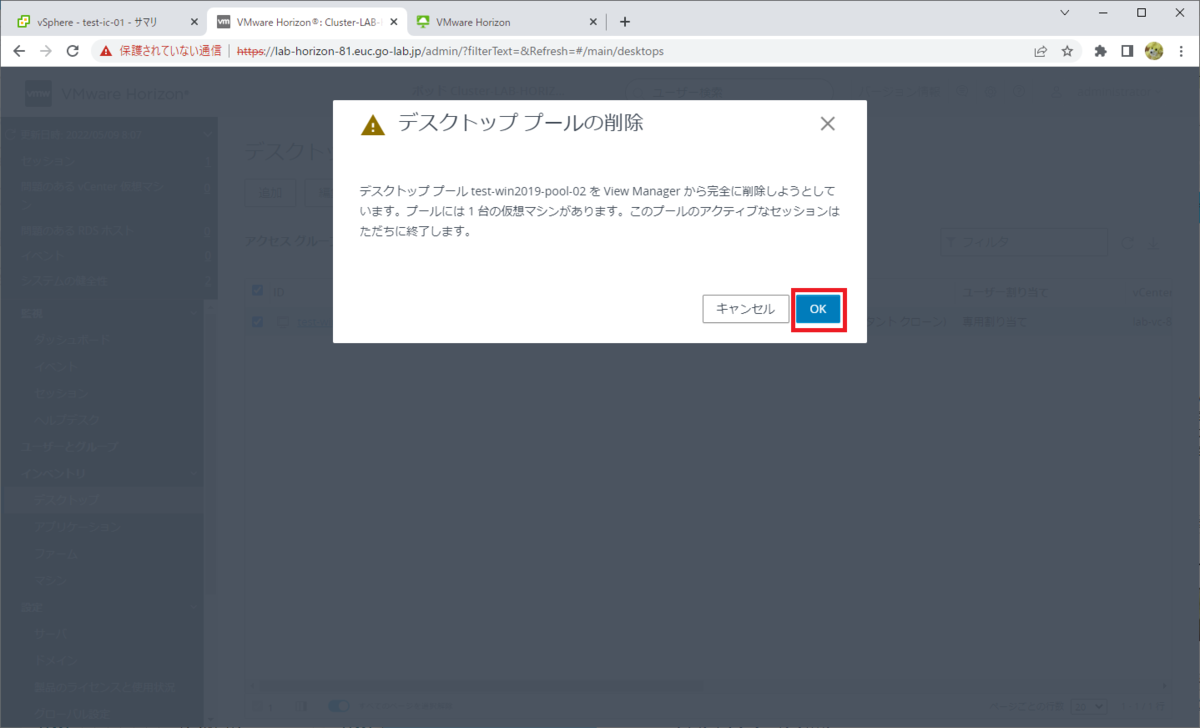Open the Chrome three-dot menu
The image size is (1200, 728).
(1180, 51)
